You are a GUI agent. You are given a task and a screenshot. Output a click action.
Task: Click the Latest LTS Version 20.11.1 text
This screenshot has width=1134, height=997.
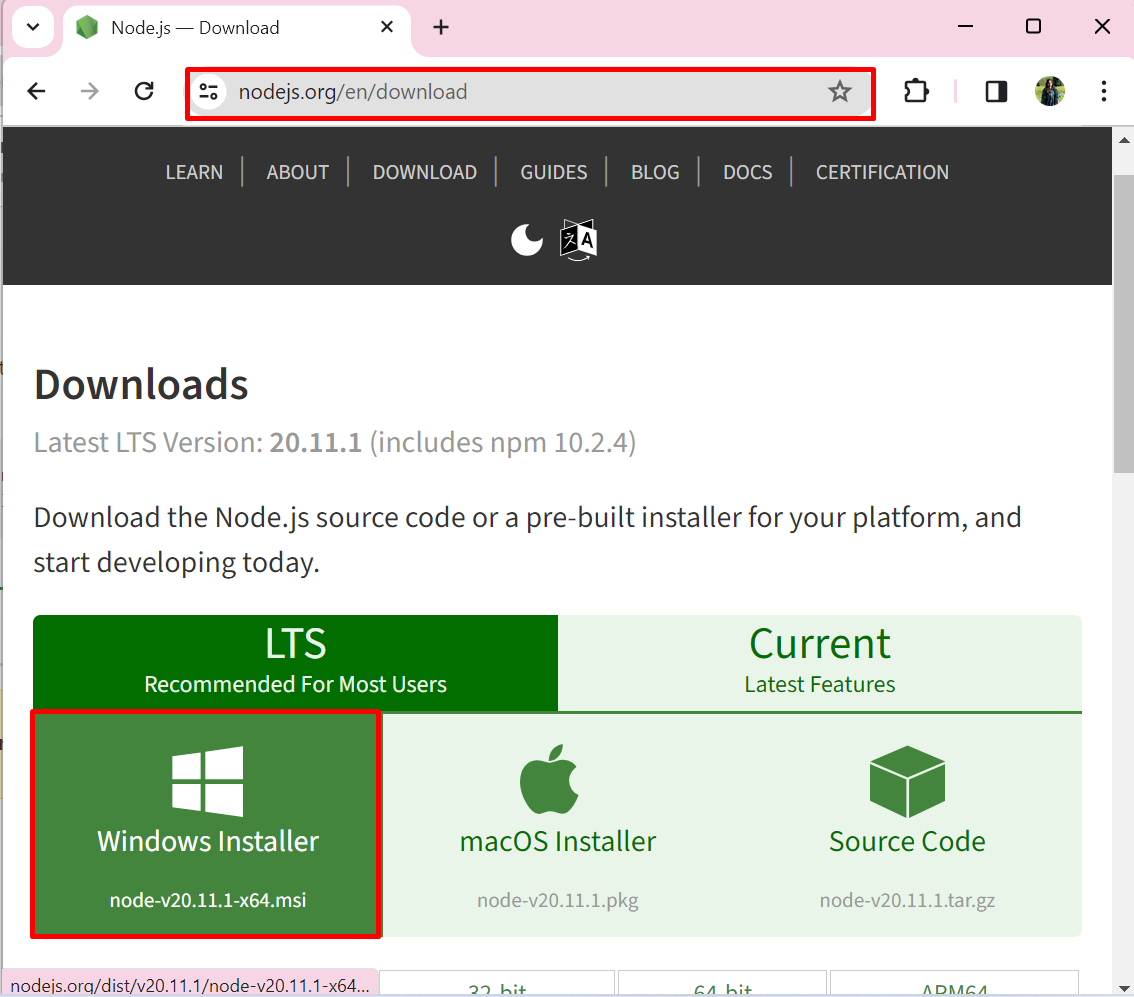(x=335, y=442)
